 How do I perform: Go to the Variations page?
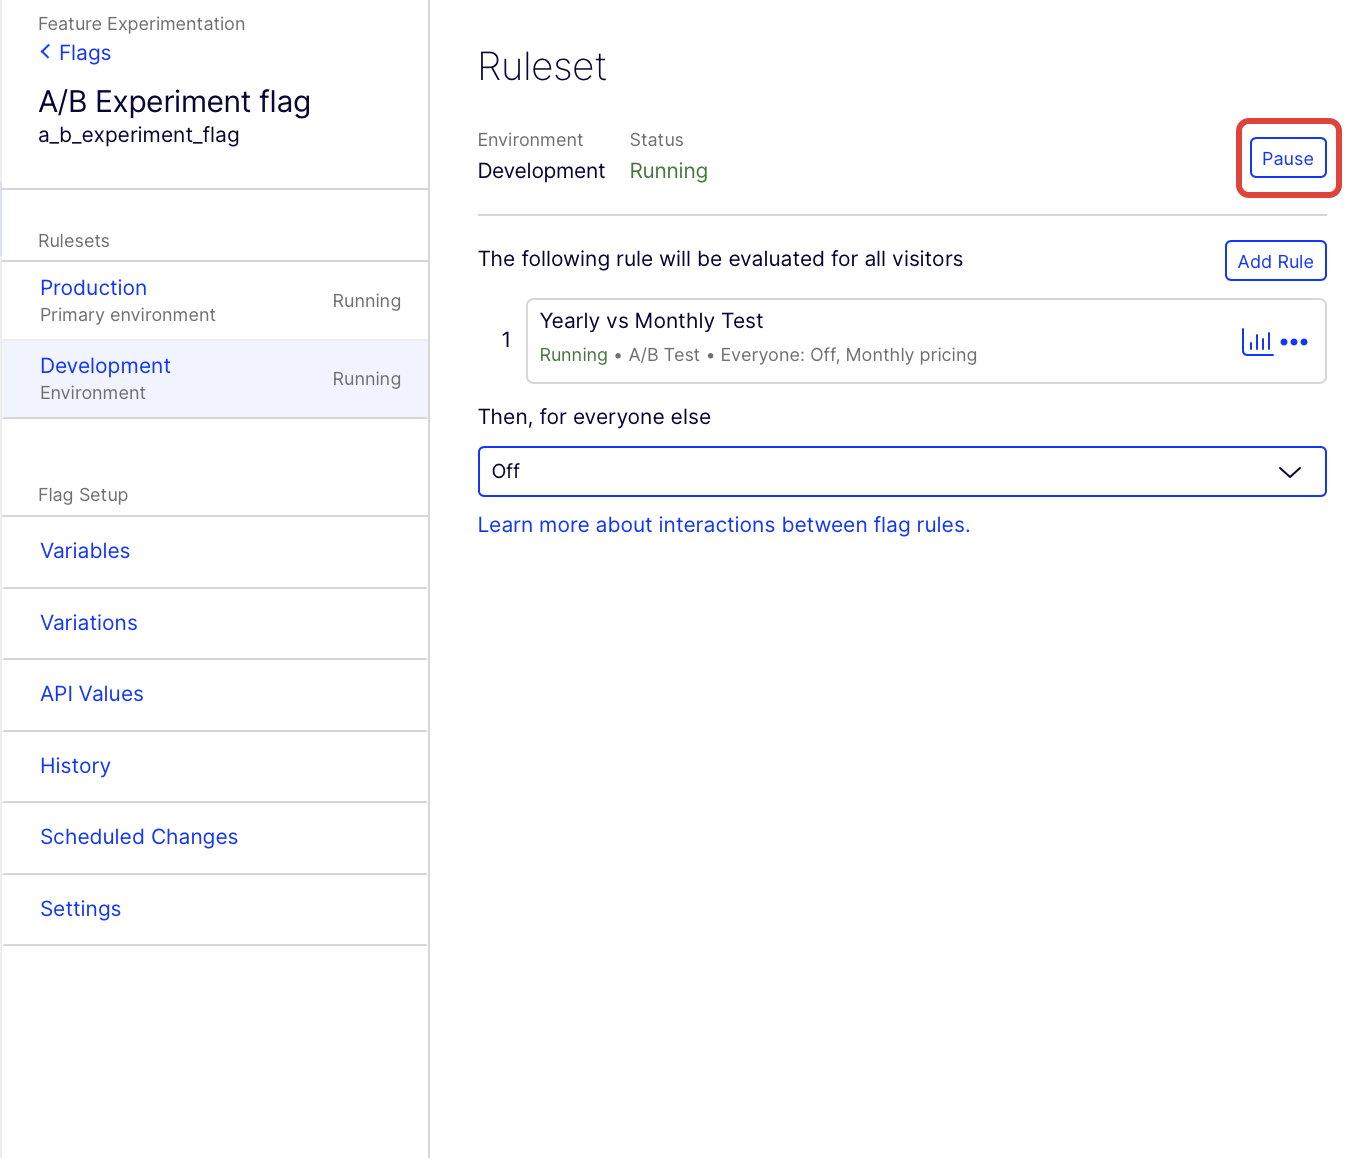point(89,623)
